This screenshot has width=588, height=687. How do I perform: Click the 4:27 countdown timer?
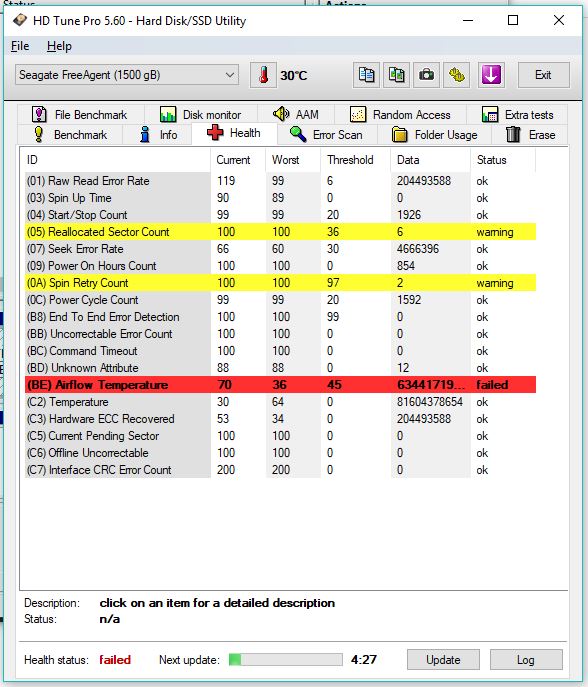coord(364,659)
